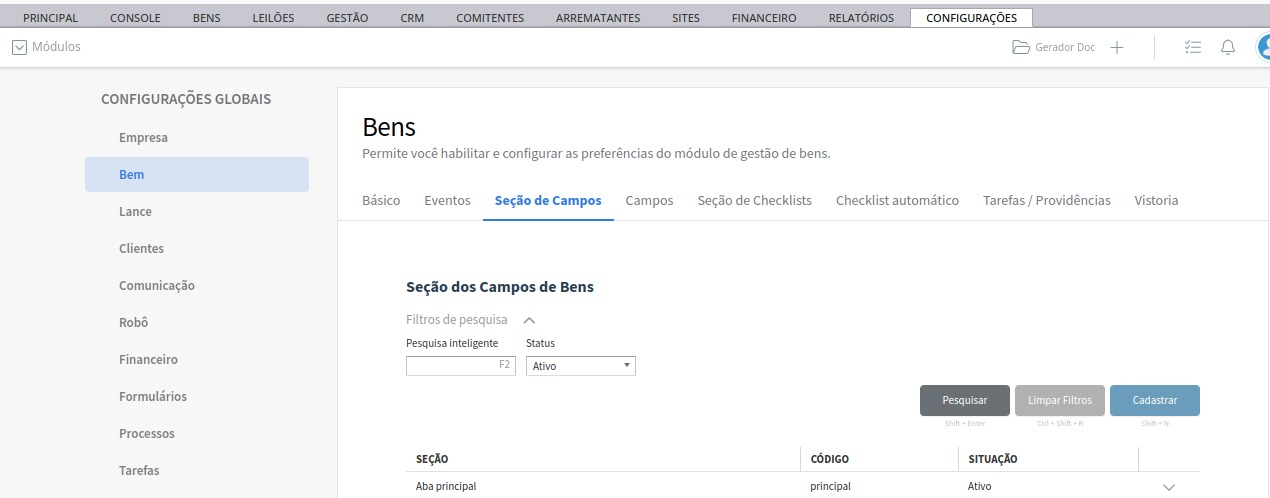Open the task checklist icon in header

[x=1192, y=47]
